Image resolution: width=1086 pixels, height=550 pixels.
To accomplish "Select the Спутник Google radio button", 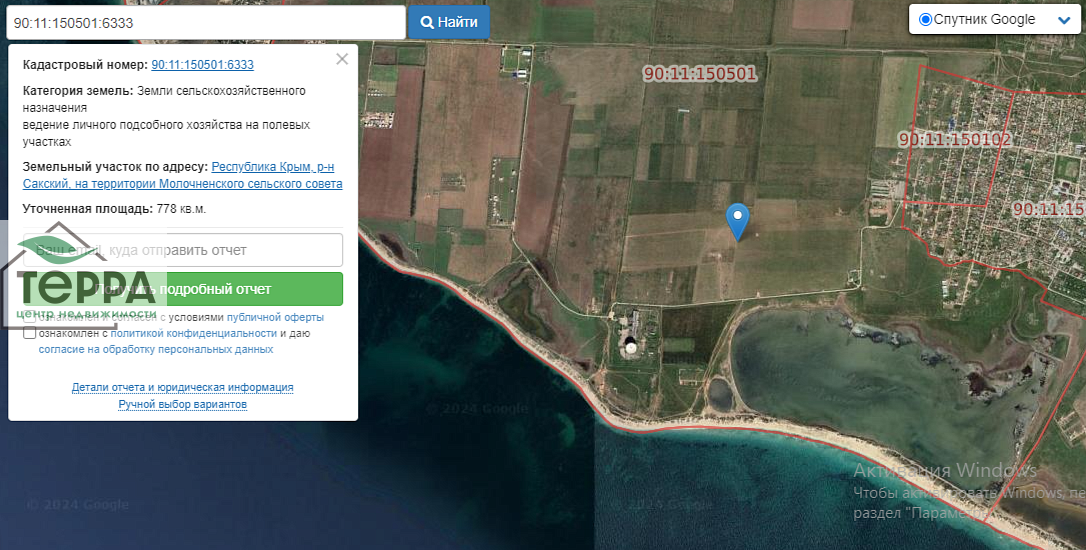I will coord(925,20).
